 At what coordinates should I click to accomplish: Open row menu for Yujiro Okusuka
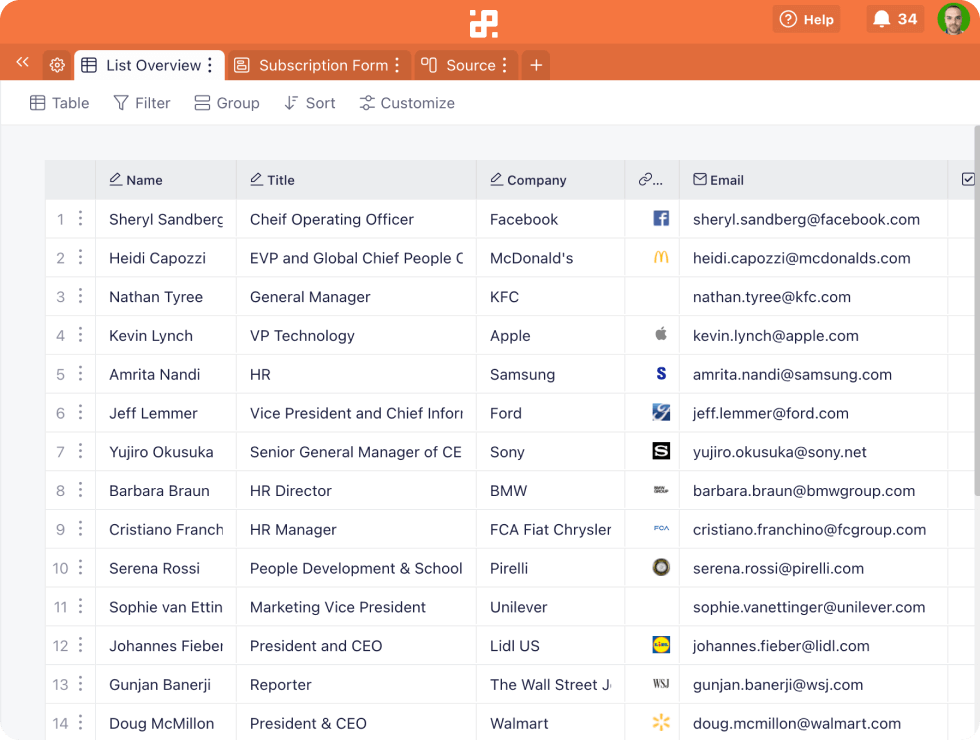pyautogui.click(x=81, y=451)
